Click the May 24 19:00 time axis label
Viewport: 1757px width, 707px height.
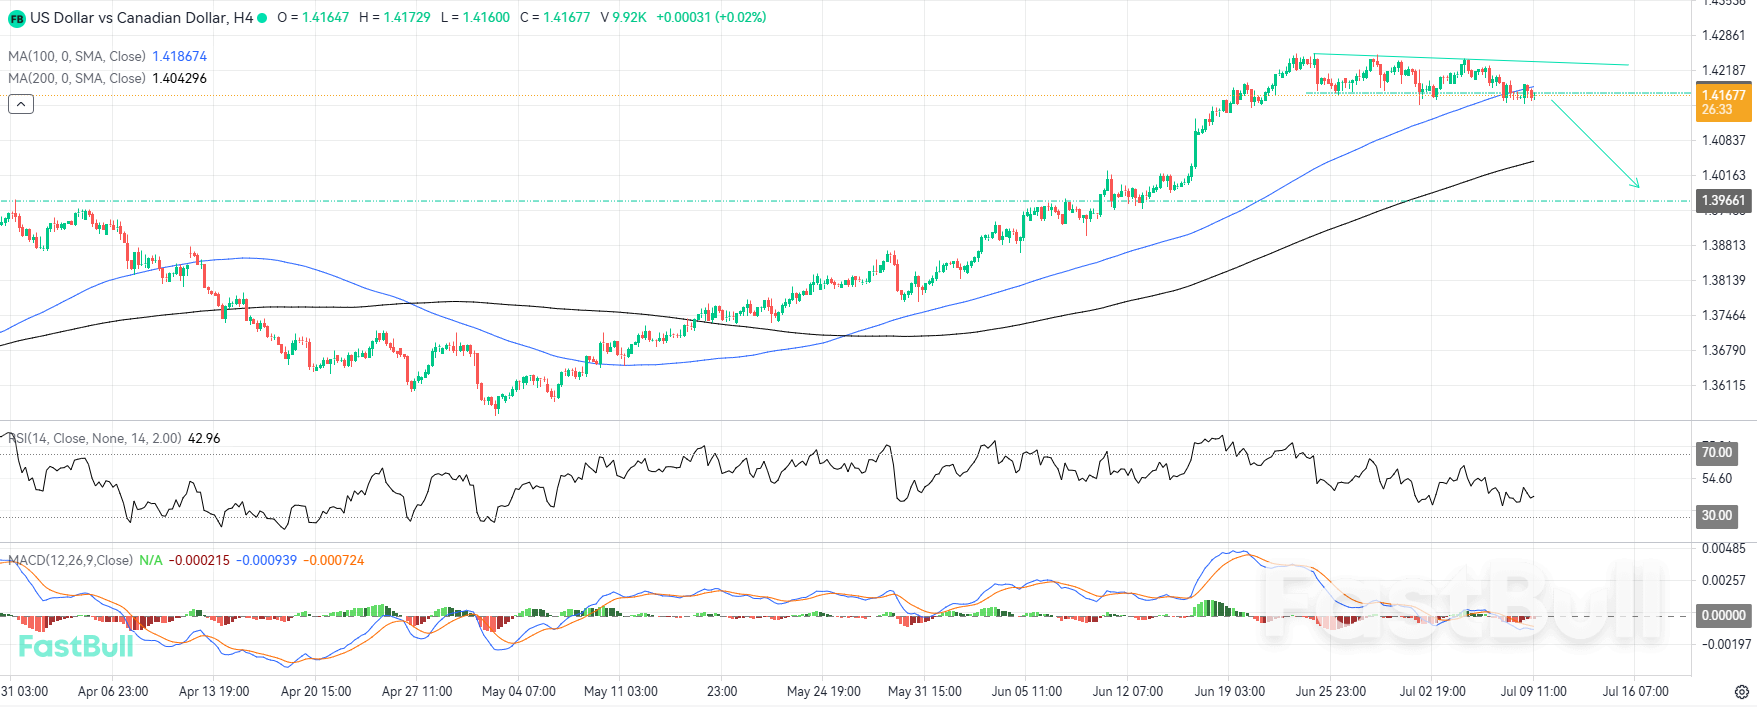(824, 691)
